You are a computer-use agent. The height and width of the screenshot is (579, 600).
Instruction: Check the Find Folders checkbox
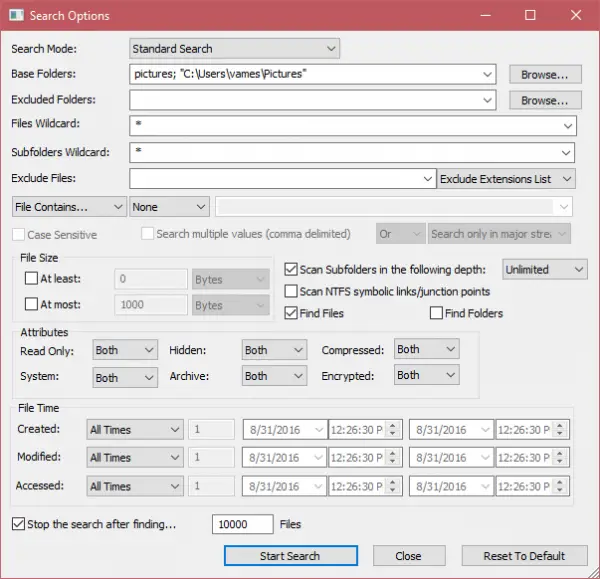pyautogui.click(x=436, y=313)
